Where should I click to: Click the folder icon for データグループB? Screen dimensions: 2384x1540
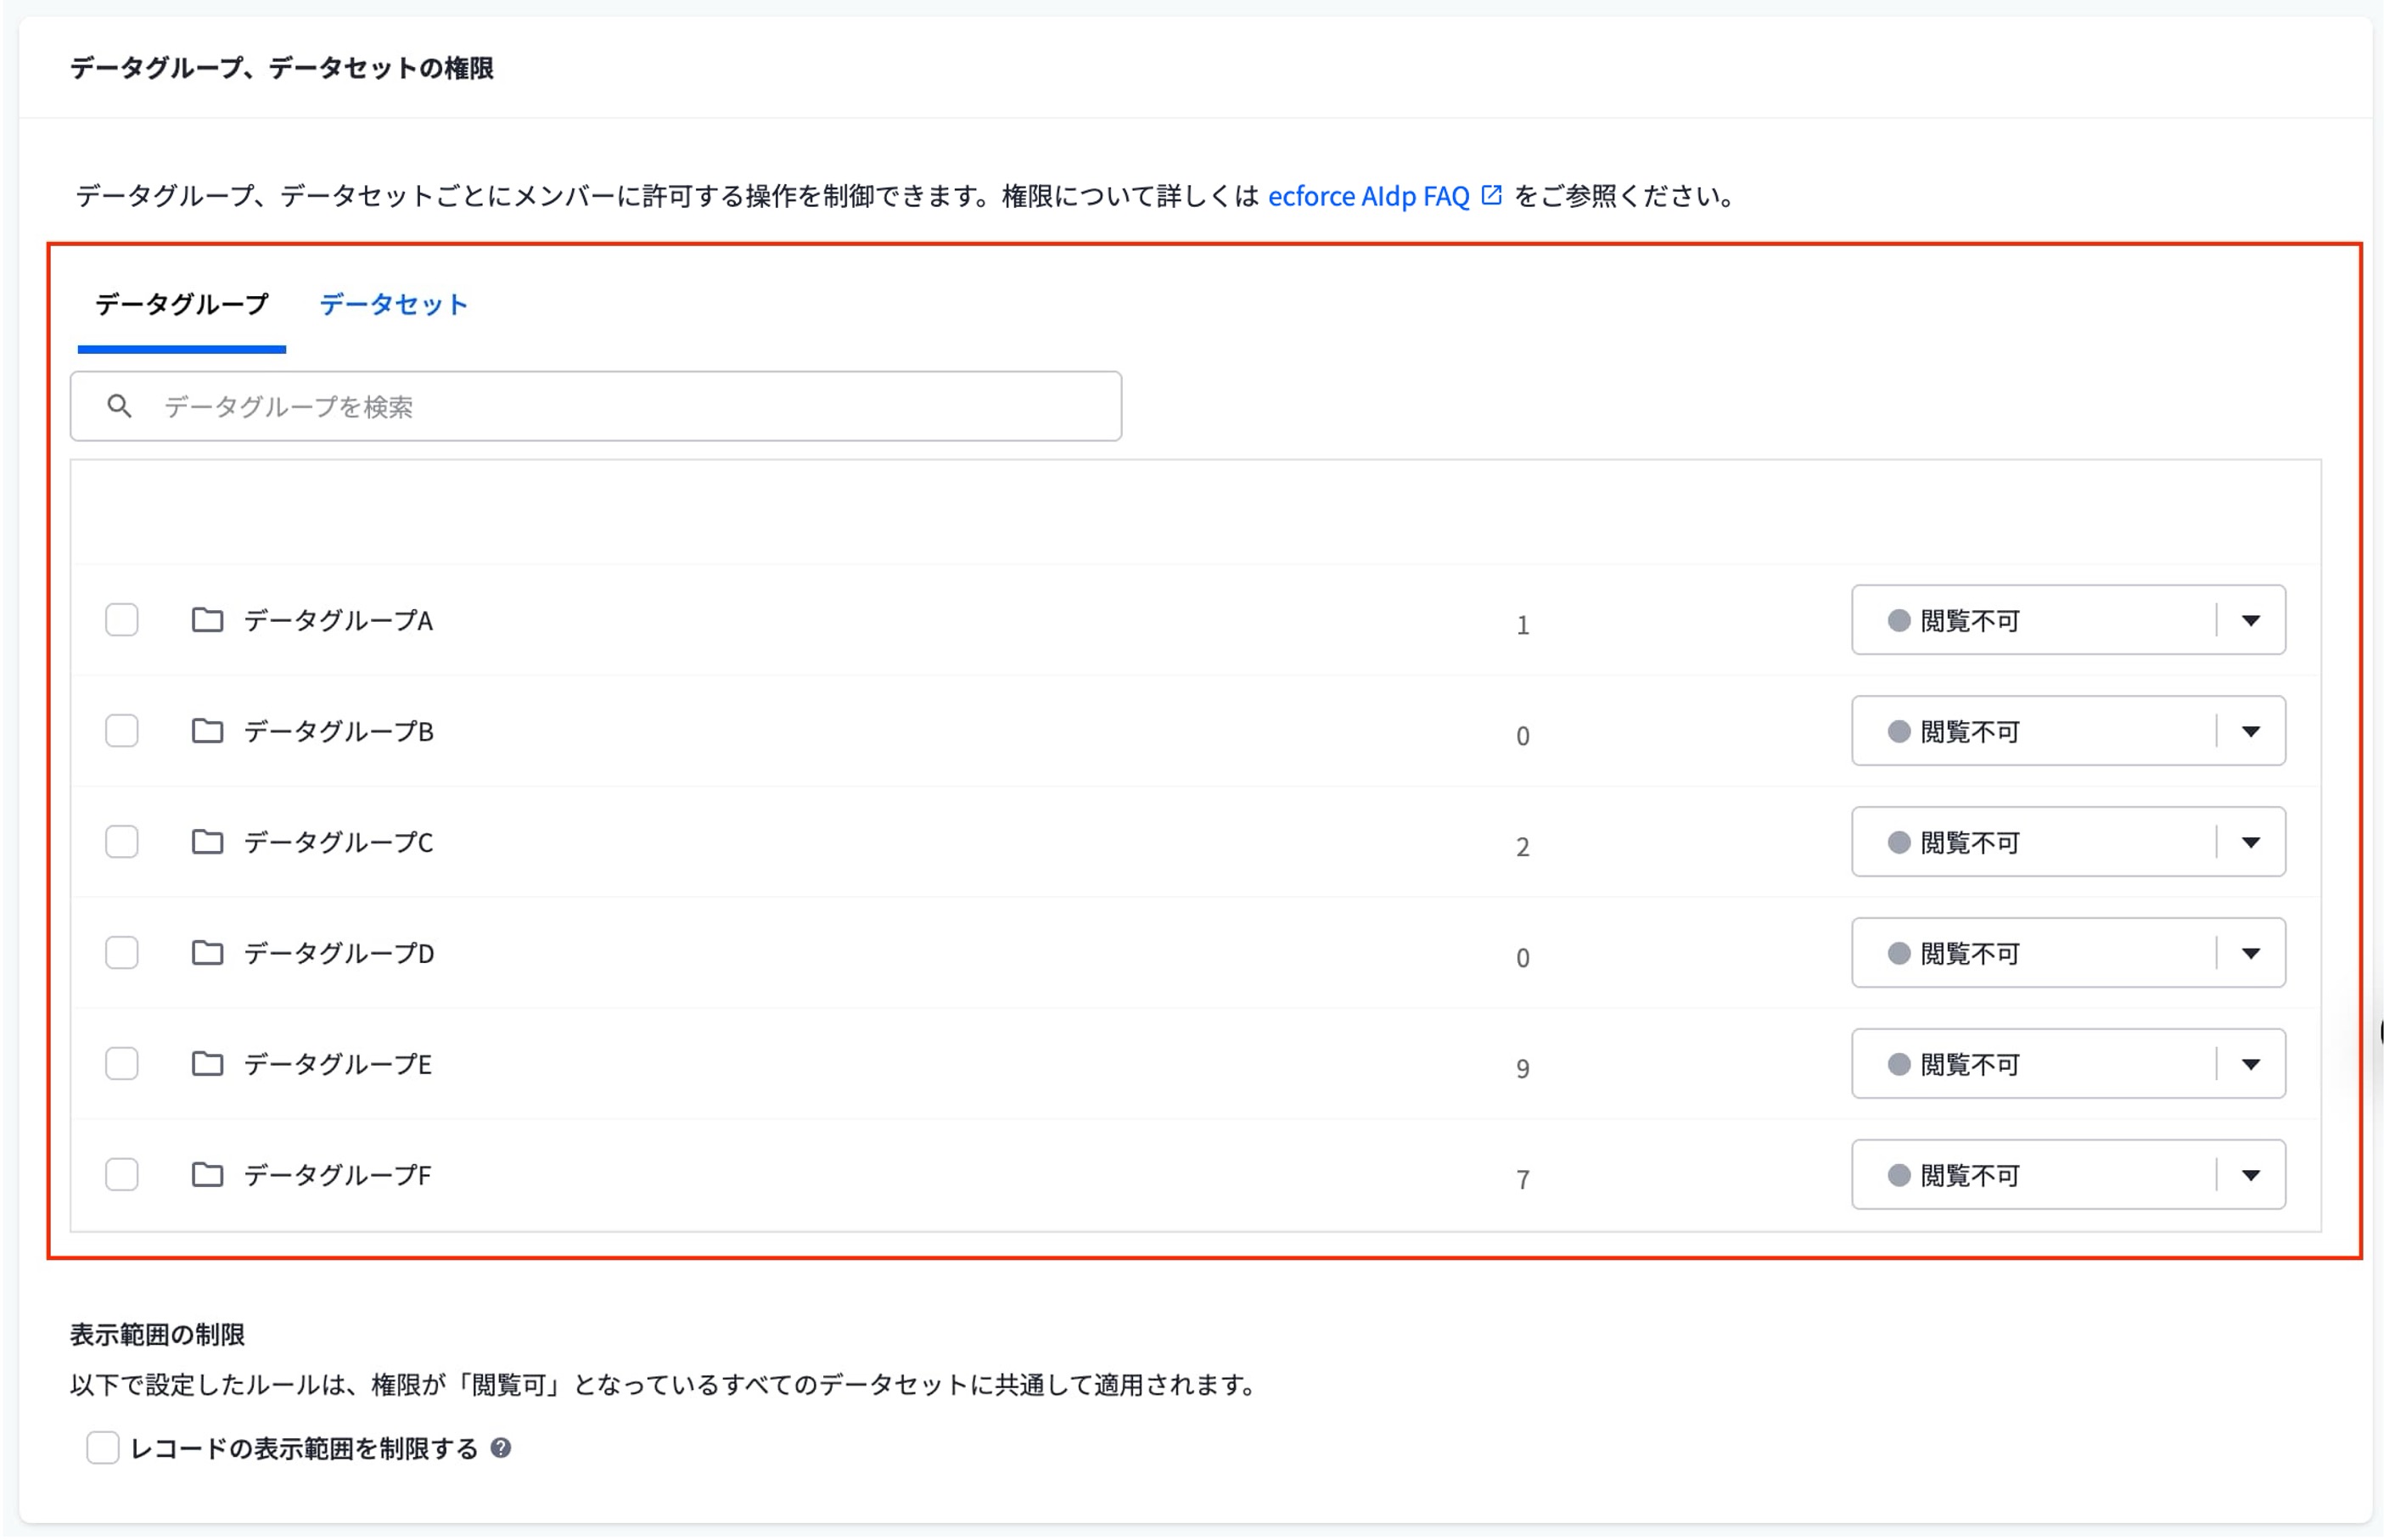click(207, 731)
